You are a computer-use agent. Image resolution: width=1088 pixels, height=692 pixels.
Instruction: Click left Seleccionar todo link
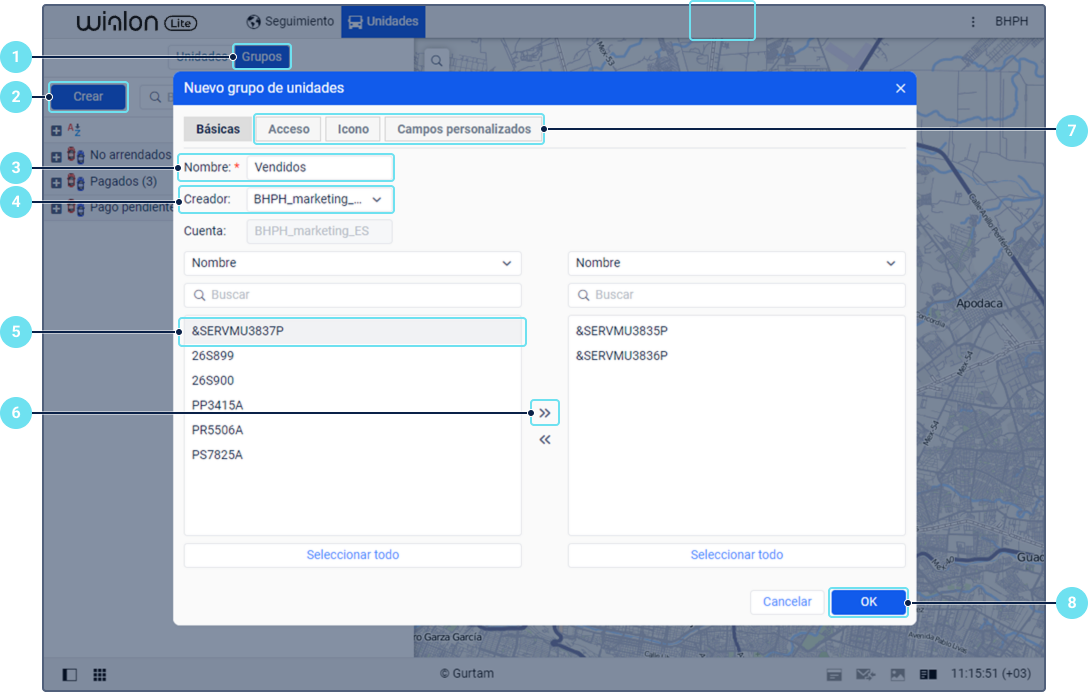(x=352, y=555)
